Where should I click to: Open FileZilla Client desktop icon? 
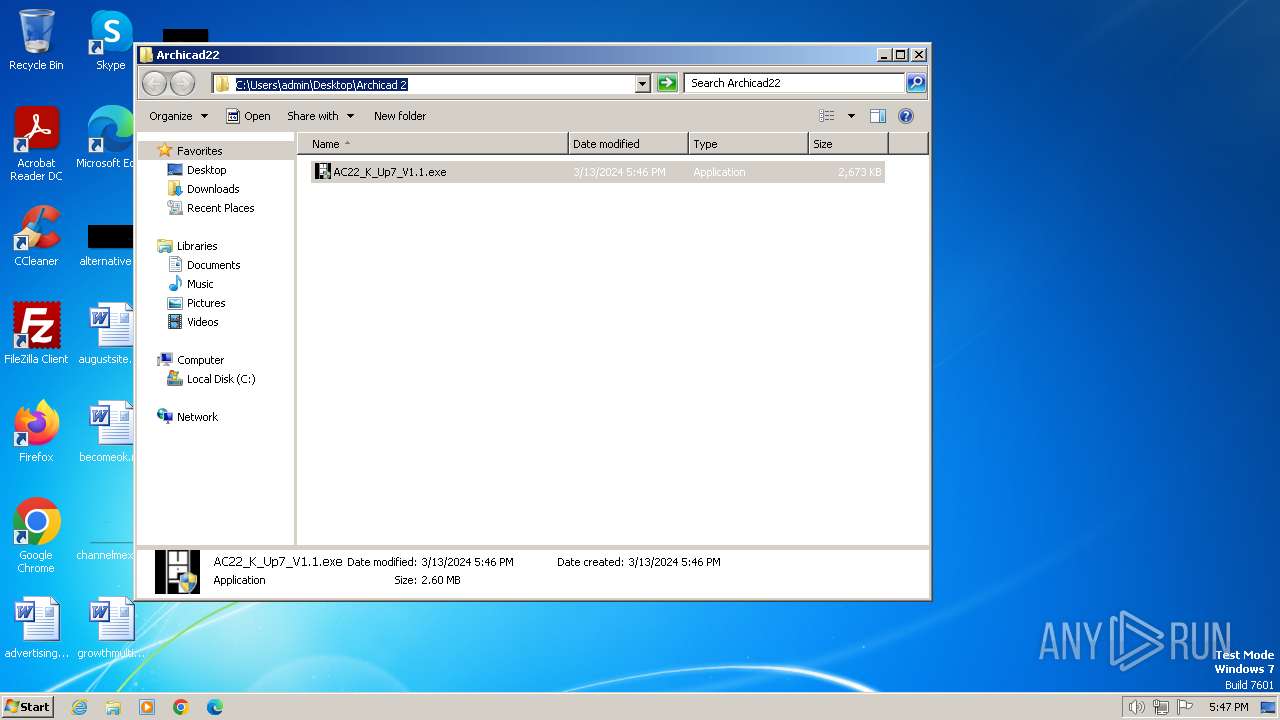click(36, 334)
